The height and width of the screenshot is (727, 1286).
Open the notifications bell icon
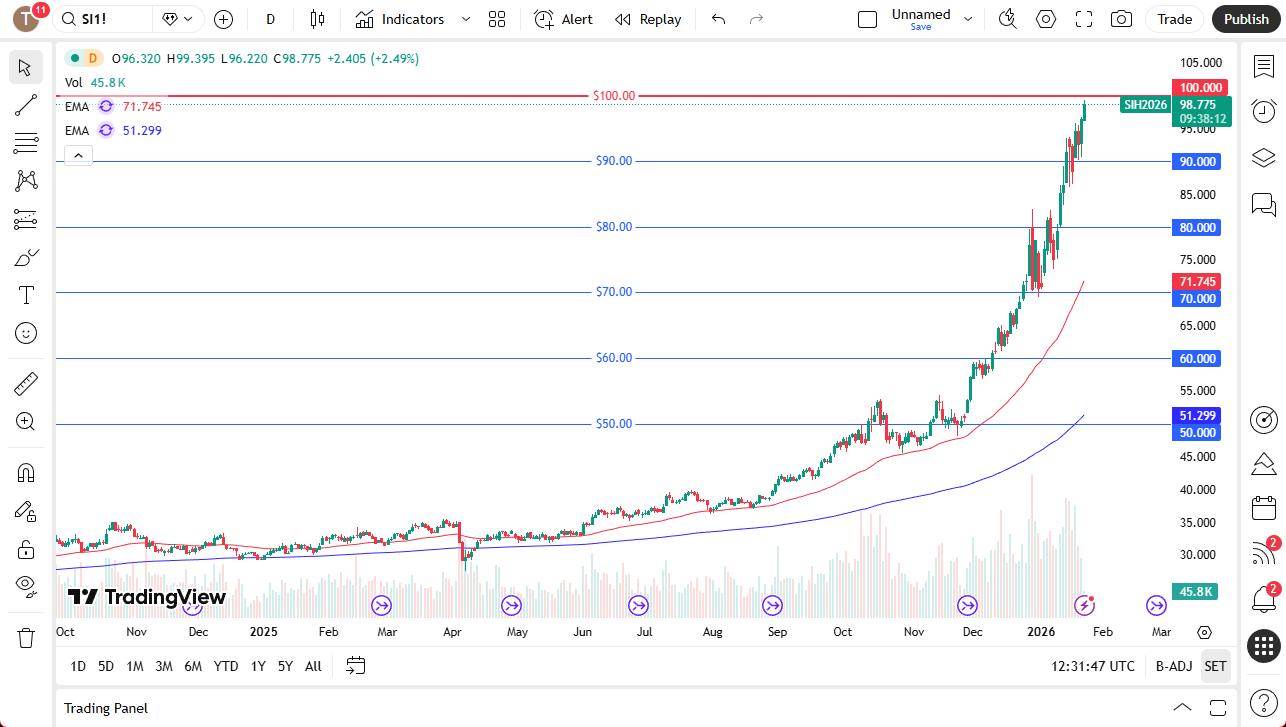1264,599
